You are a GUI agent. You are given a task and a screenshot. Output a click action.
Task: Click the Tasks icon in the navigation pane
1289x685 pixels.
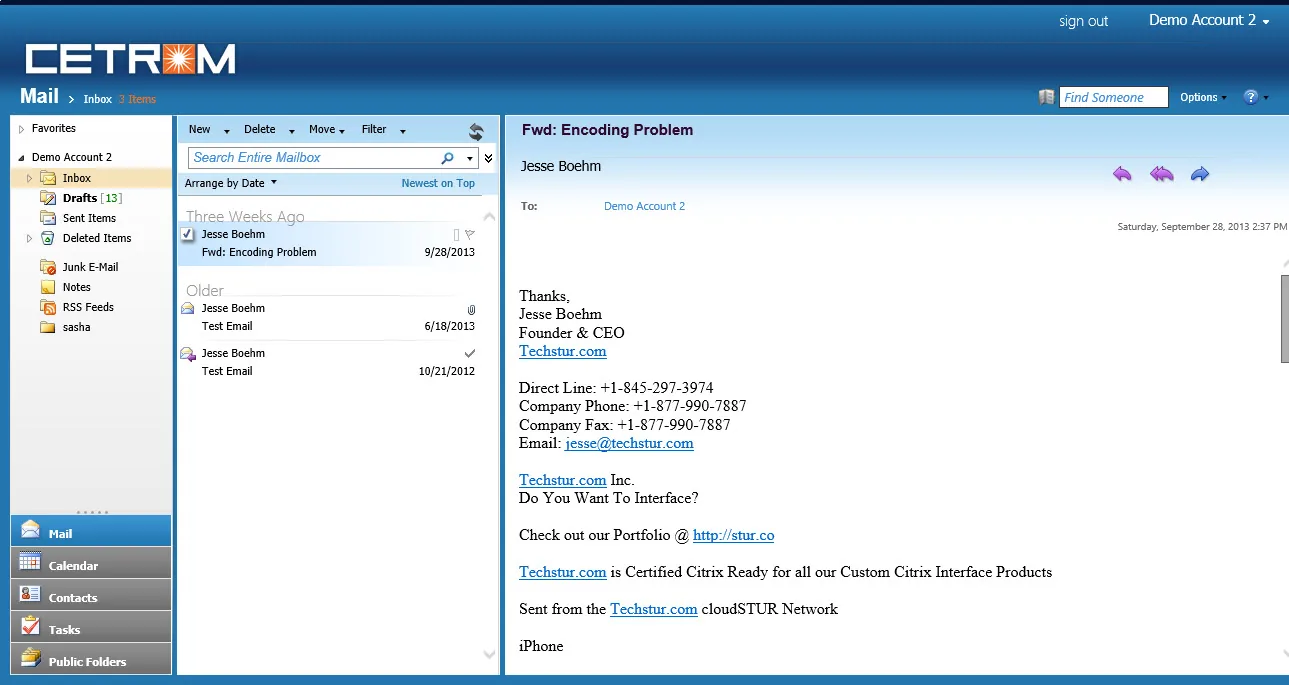coord(30,626)
